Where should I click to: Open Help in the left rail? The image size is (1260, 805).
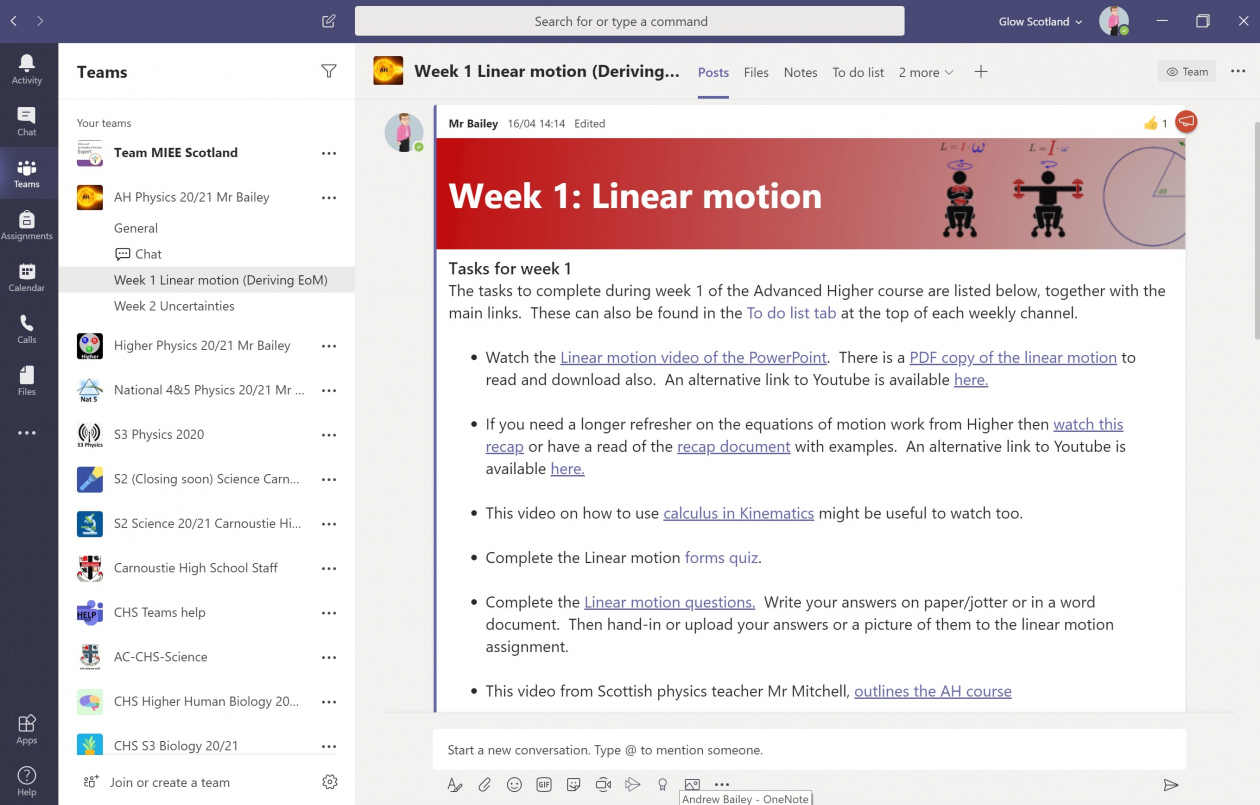click(x=27, y=781)
